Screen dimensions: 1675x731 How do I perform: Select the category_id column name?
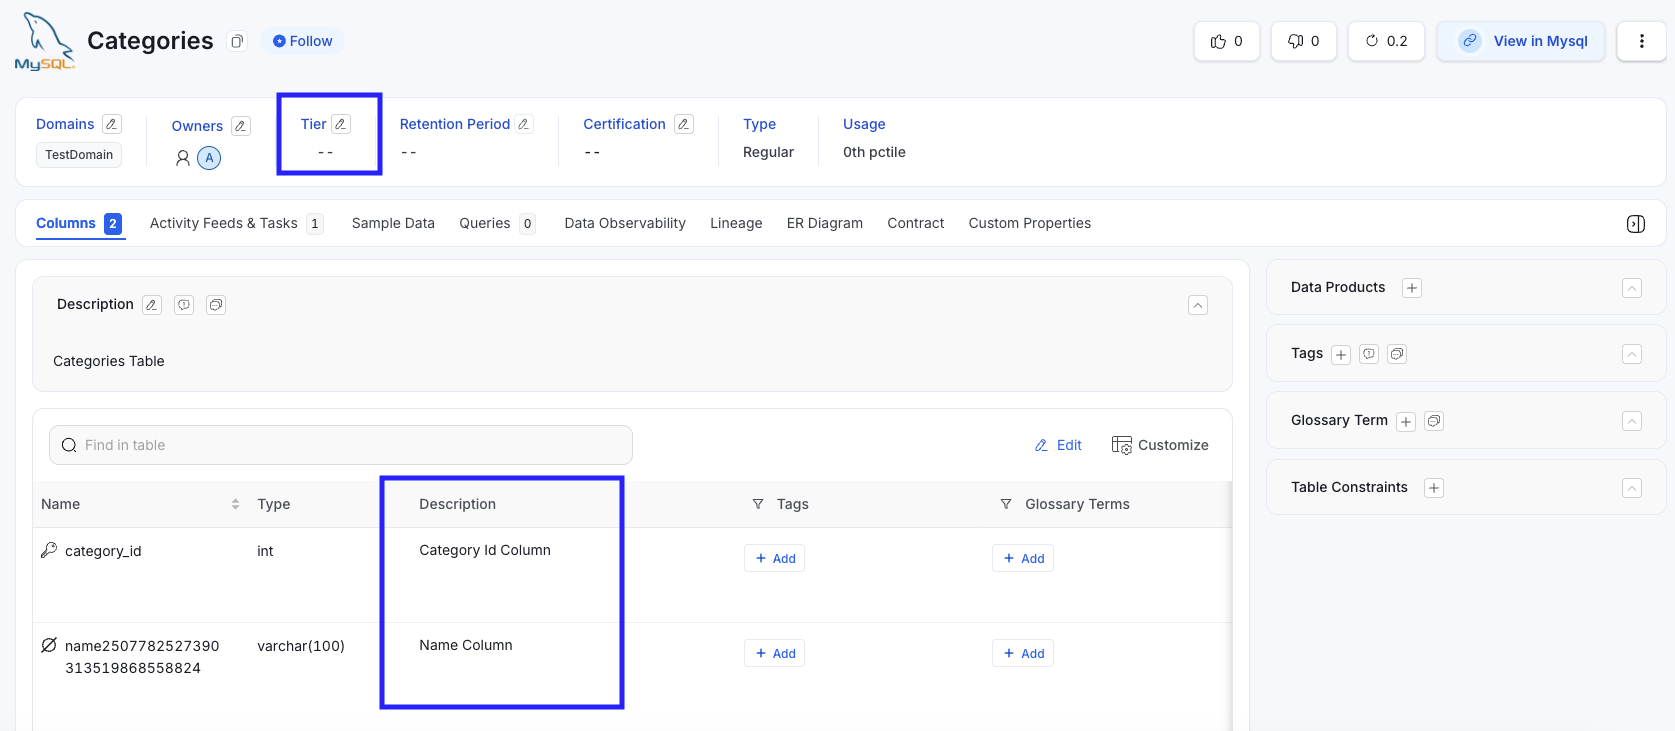point(103,551)
